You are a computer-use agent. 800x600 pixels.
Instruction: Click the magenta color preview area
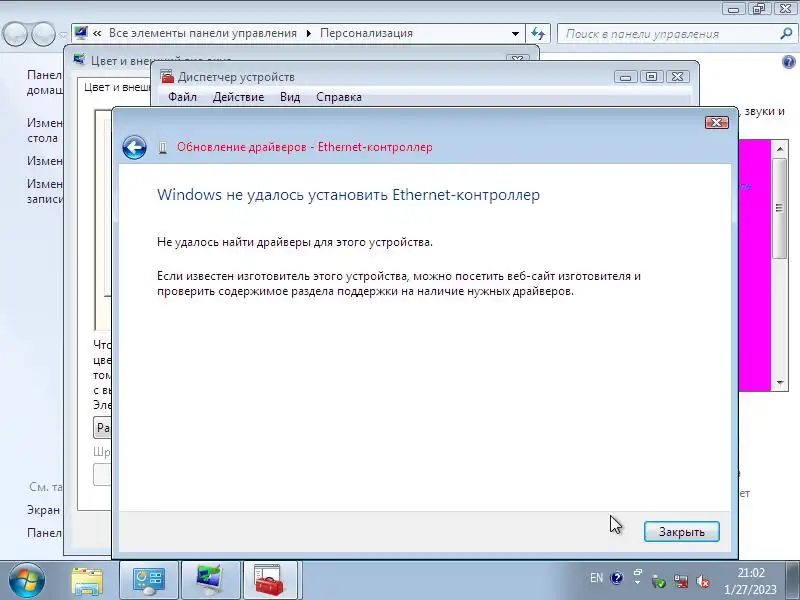tap(754, 265)
